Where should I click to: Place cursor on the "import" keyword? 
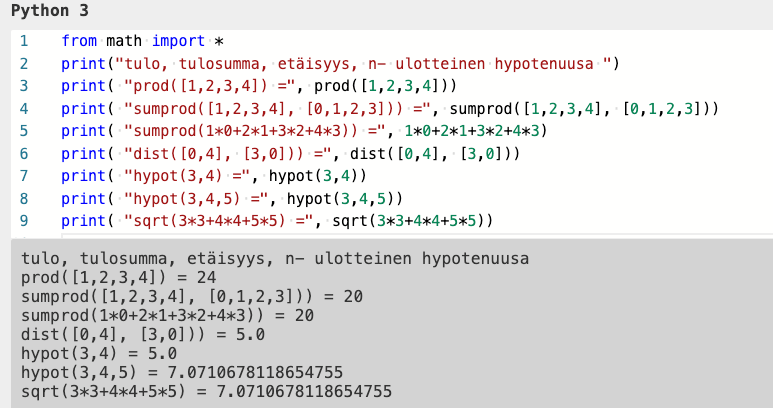click(178, 42)
